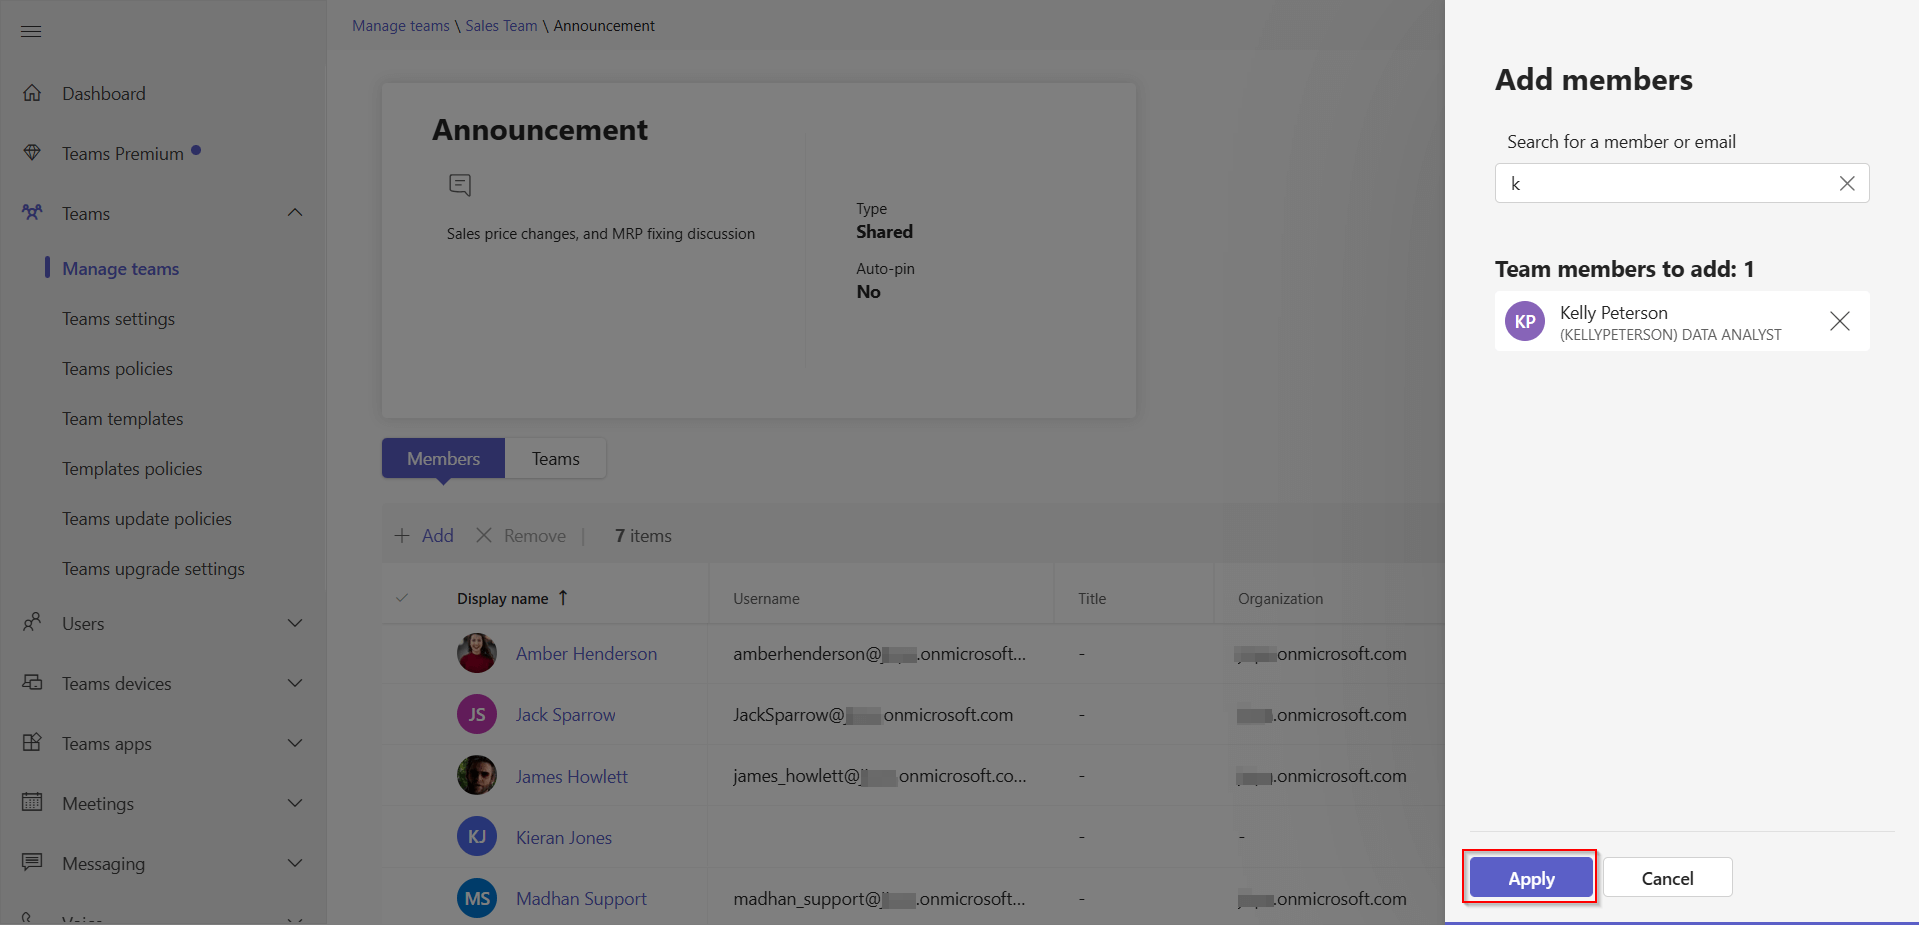1919x925 pixels.
Task: Click the Apply button
Action: pos(1529,877)
